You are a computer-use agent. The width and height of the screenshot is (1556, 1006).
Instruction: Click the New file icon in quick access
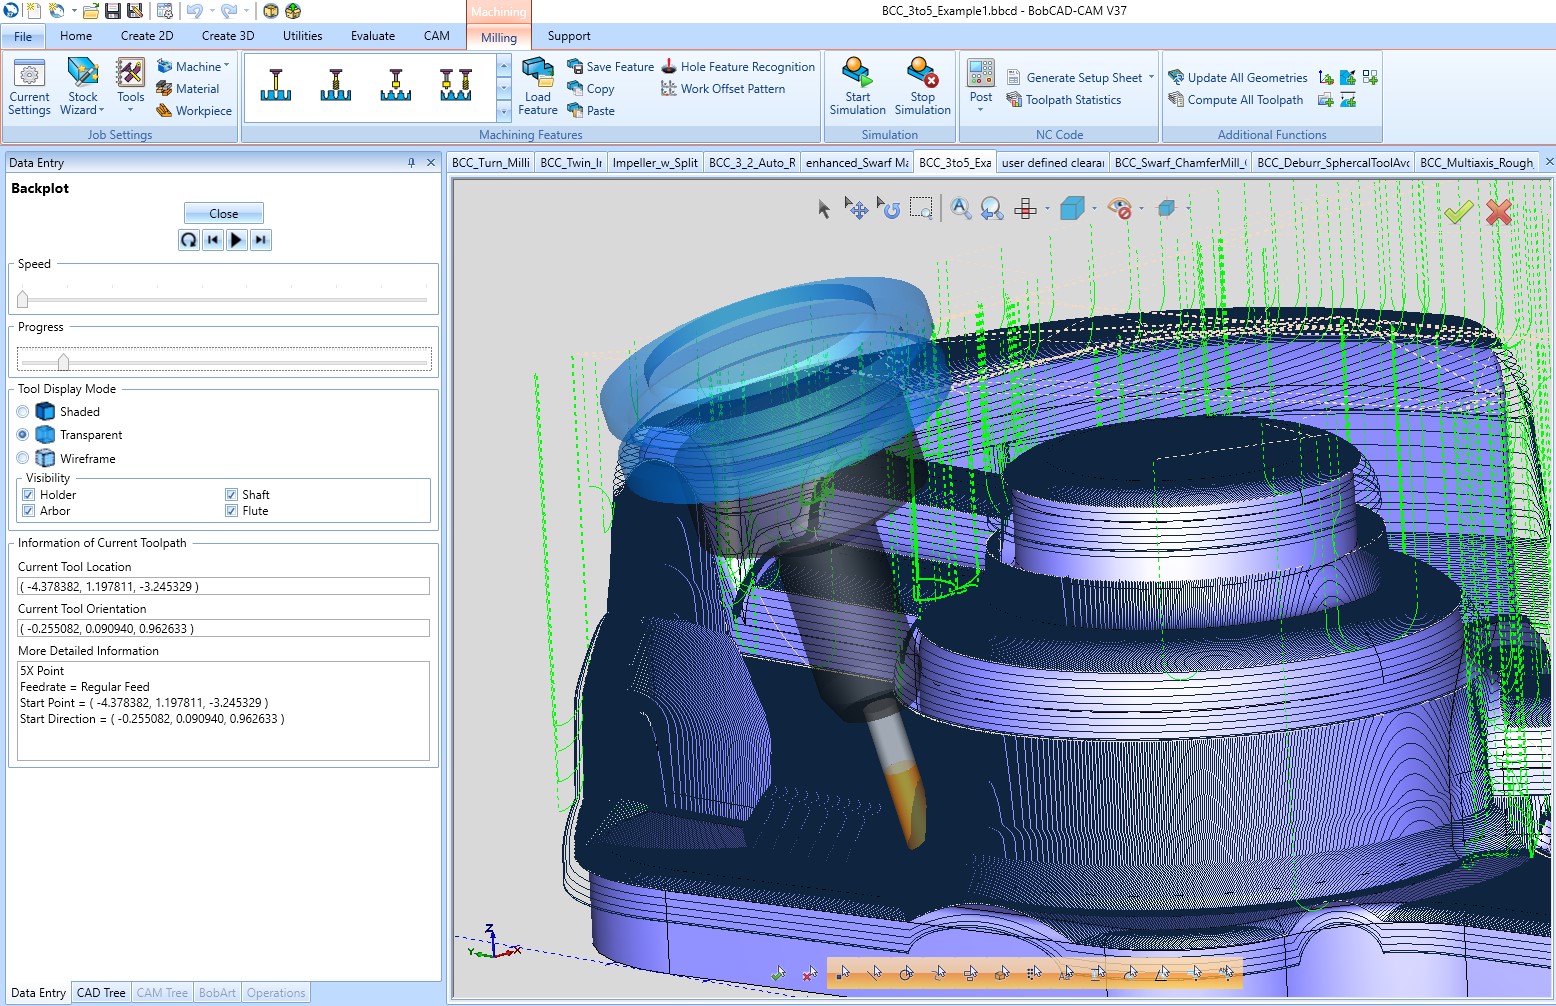coord(33,11)
